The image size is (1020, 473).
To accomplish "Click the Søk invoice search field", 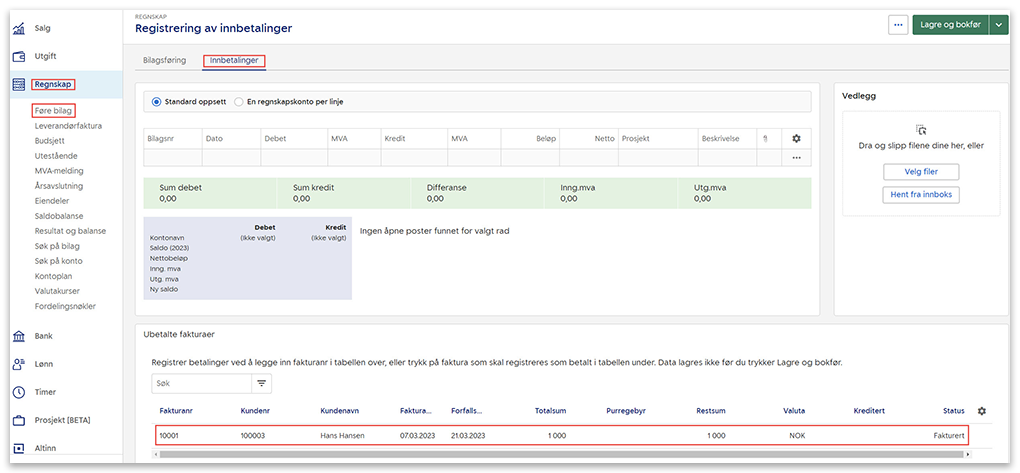I will click(200, 383).
